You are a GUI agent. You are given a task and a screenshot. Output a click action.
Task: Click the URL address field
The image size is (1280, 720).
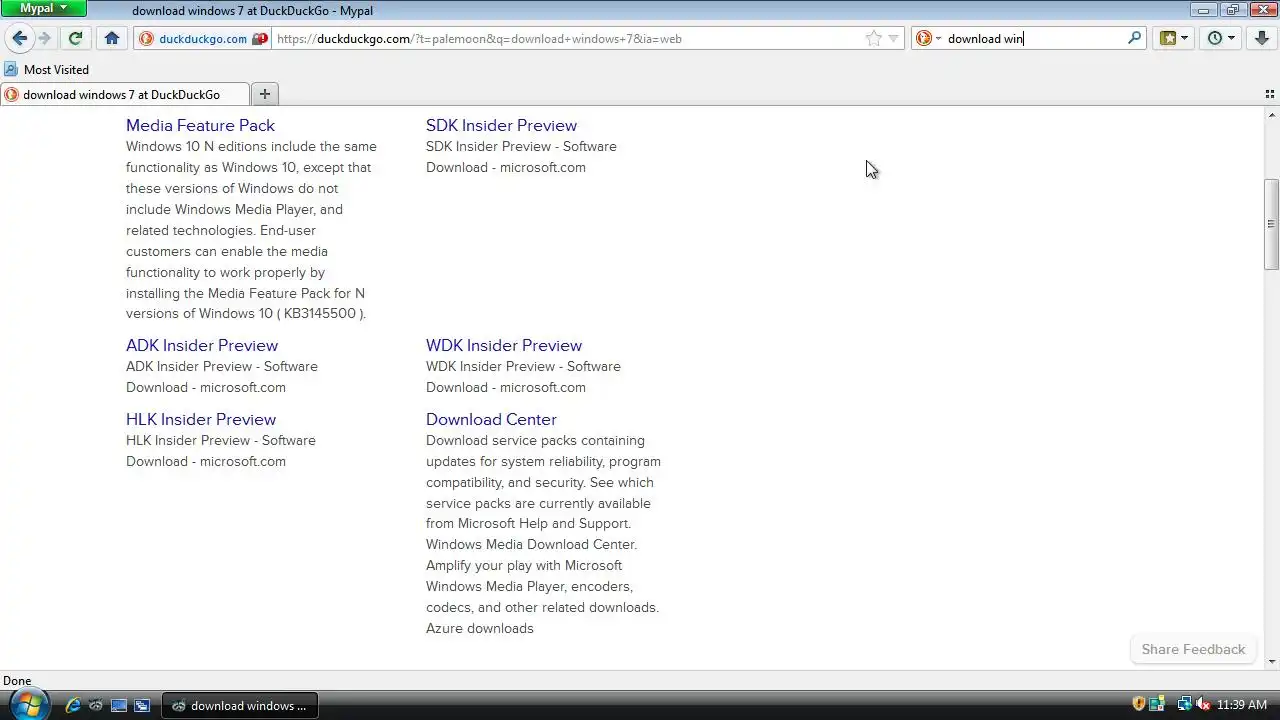point(566,39)
